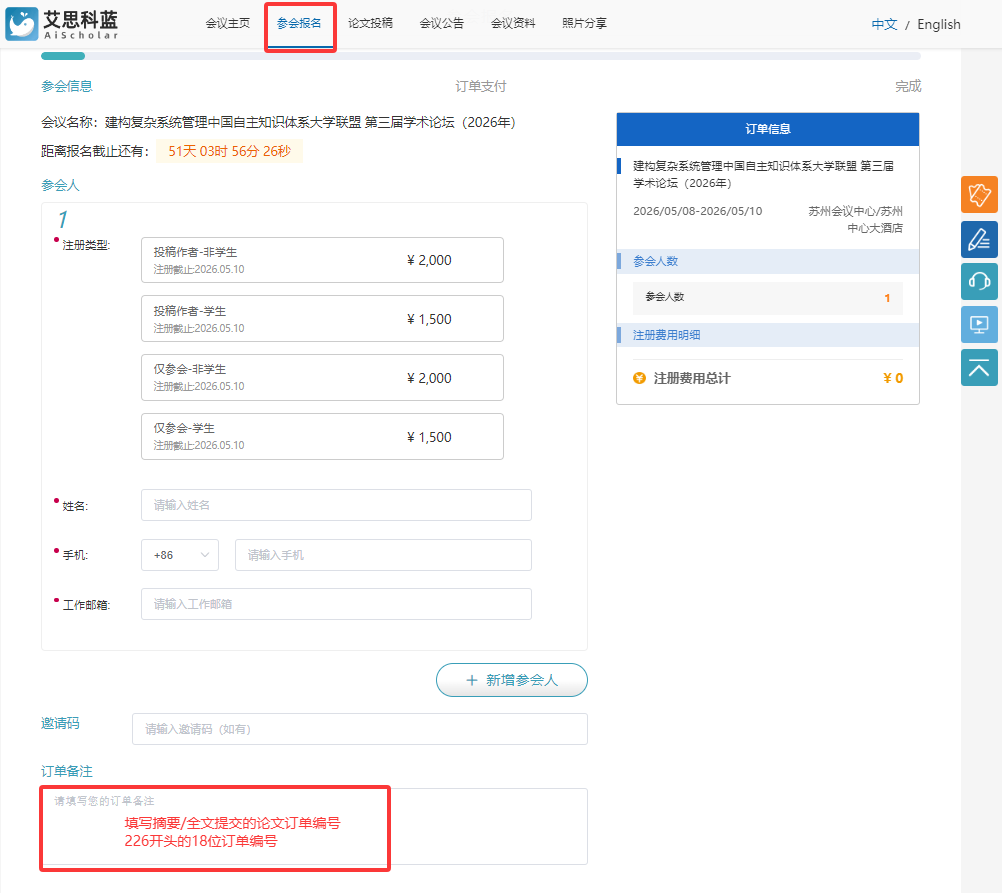Click the 新增参会人 button

511,680
